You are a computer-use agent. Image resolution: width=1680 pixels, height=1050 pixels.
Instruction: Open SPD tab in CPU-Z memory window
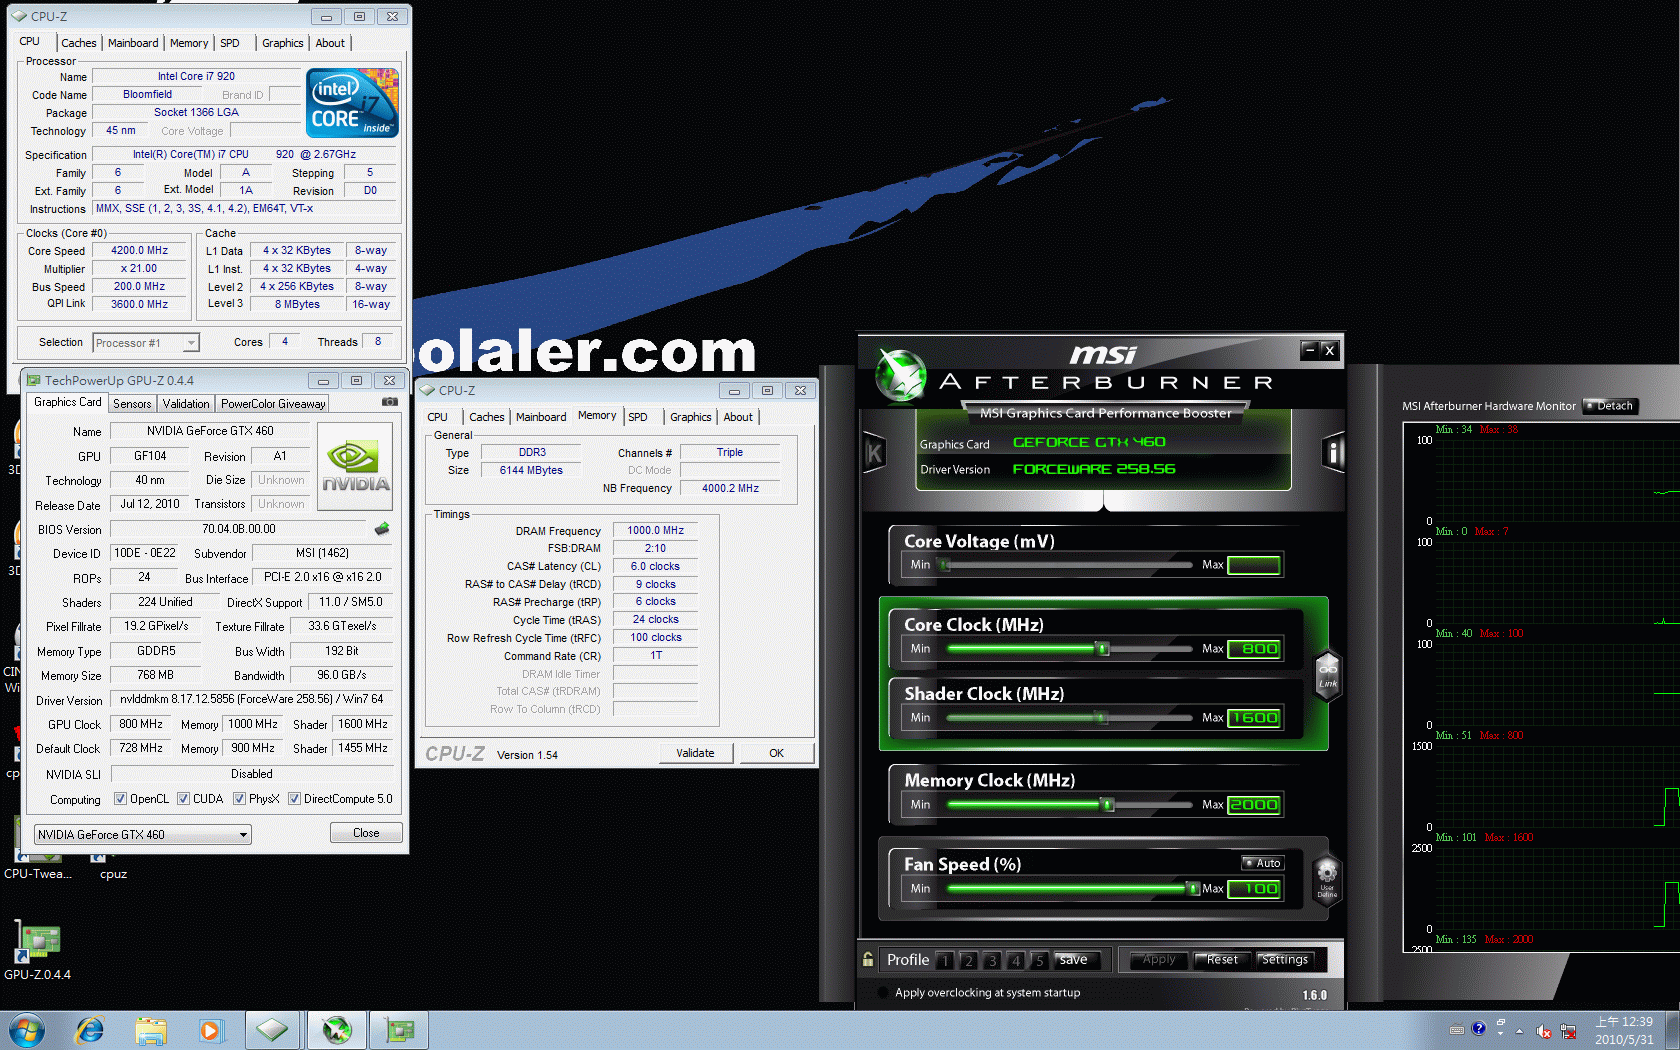click(638, 417)
